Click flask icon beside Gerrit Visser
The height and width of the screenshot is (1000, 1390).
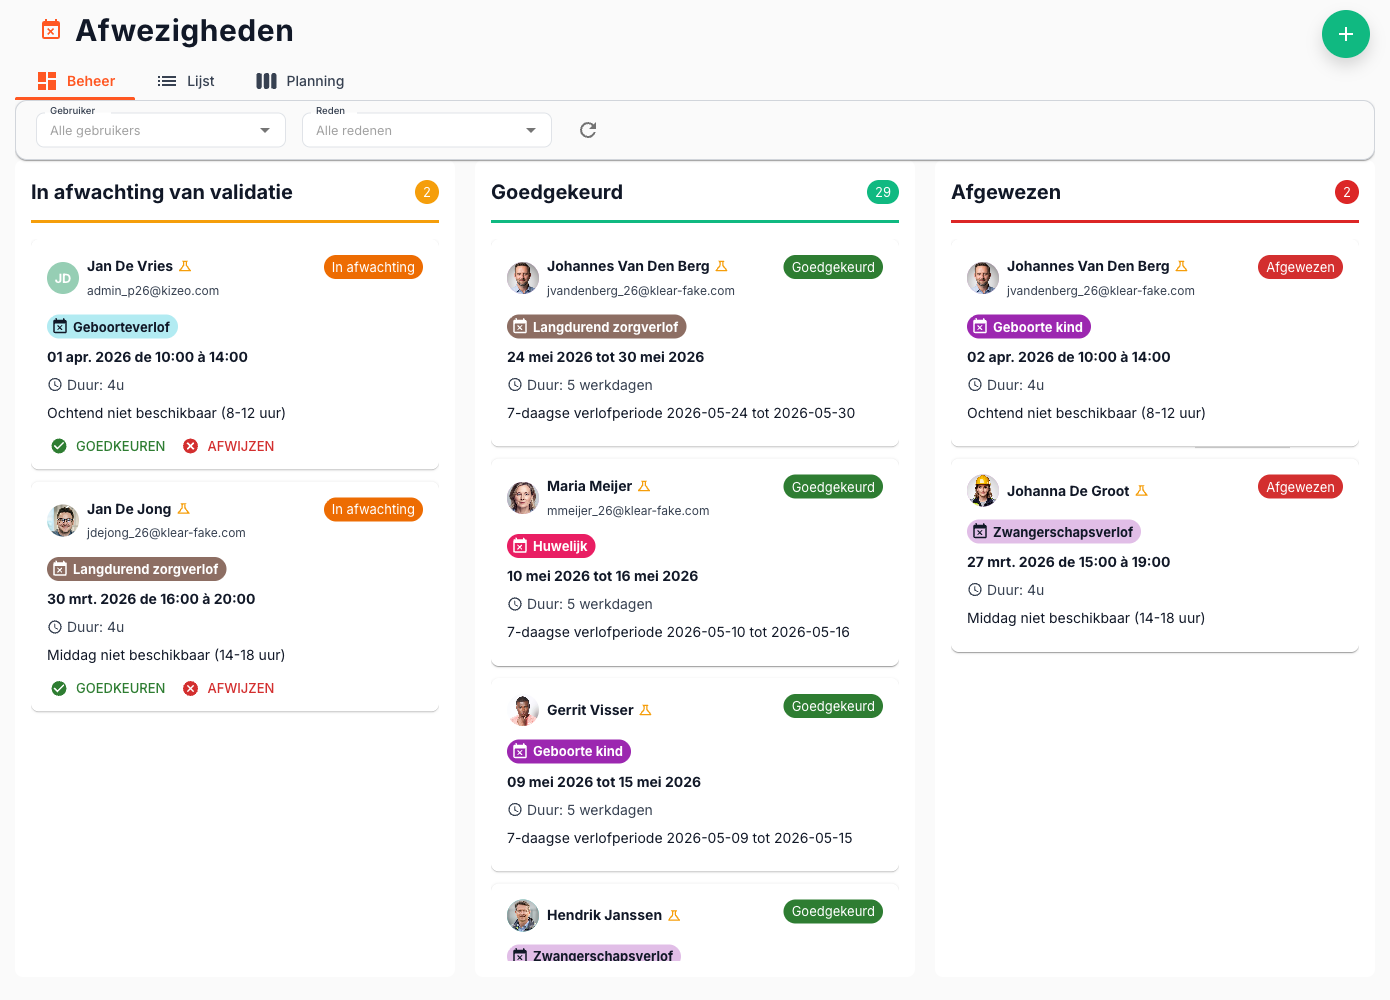646,710
